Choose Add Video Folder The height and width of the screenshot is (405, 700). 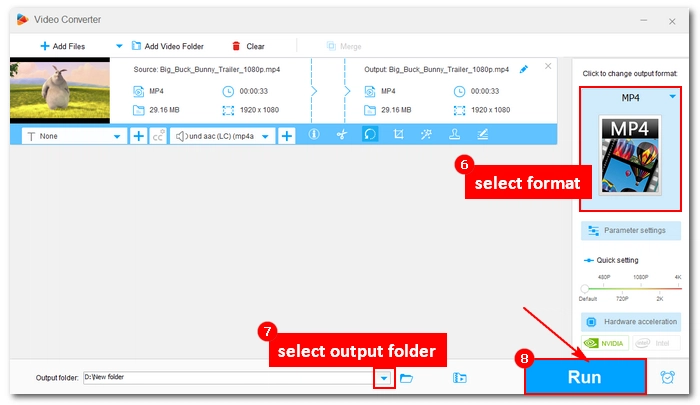(x=168, y=46)
